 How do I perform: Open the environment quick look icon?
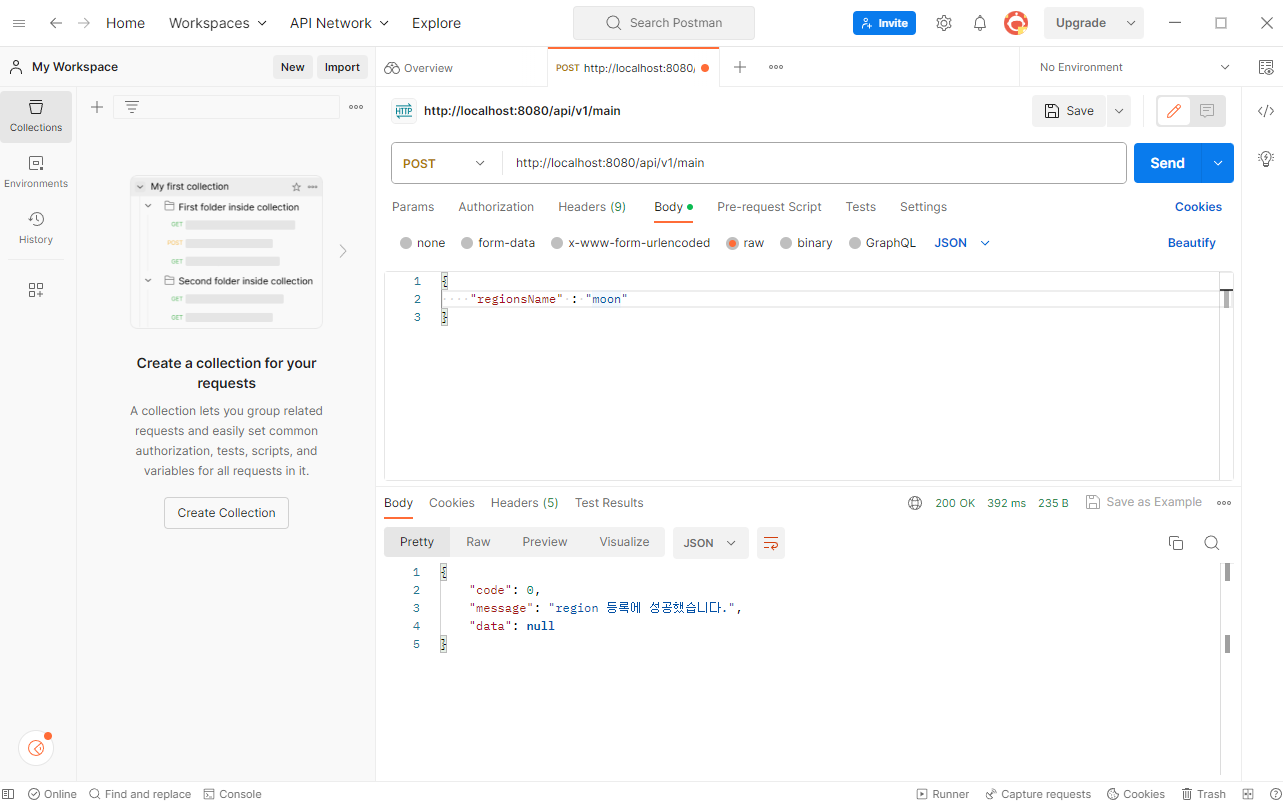coord(1265,67)
